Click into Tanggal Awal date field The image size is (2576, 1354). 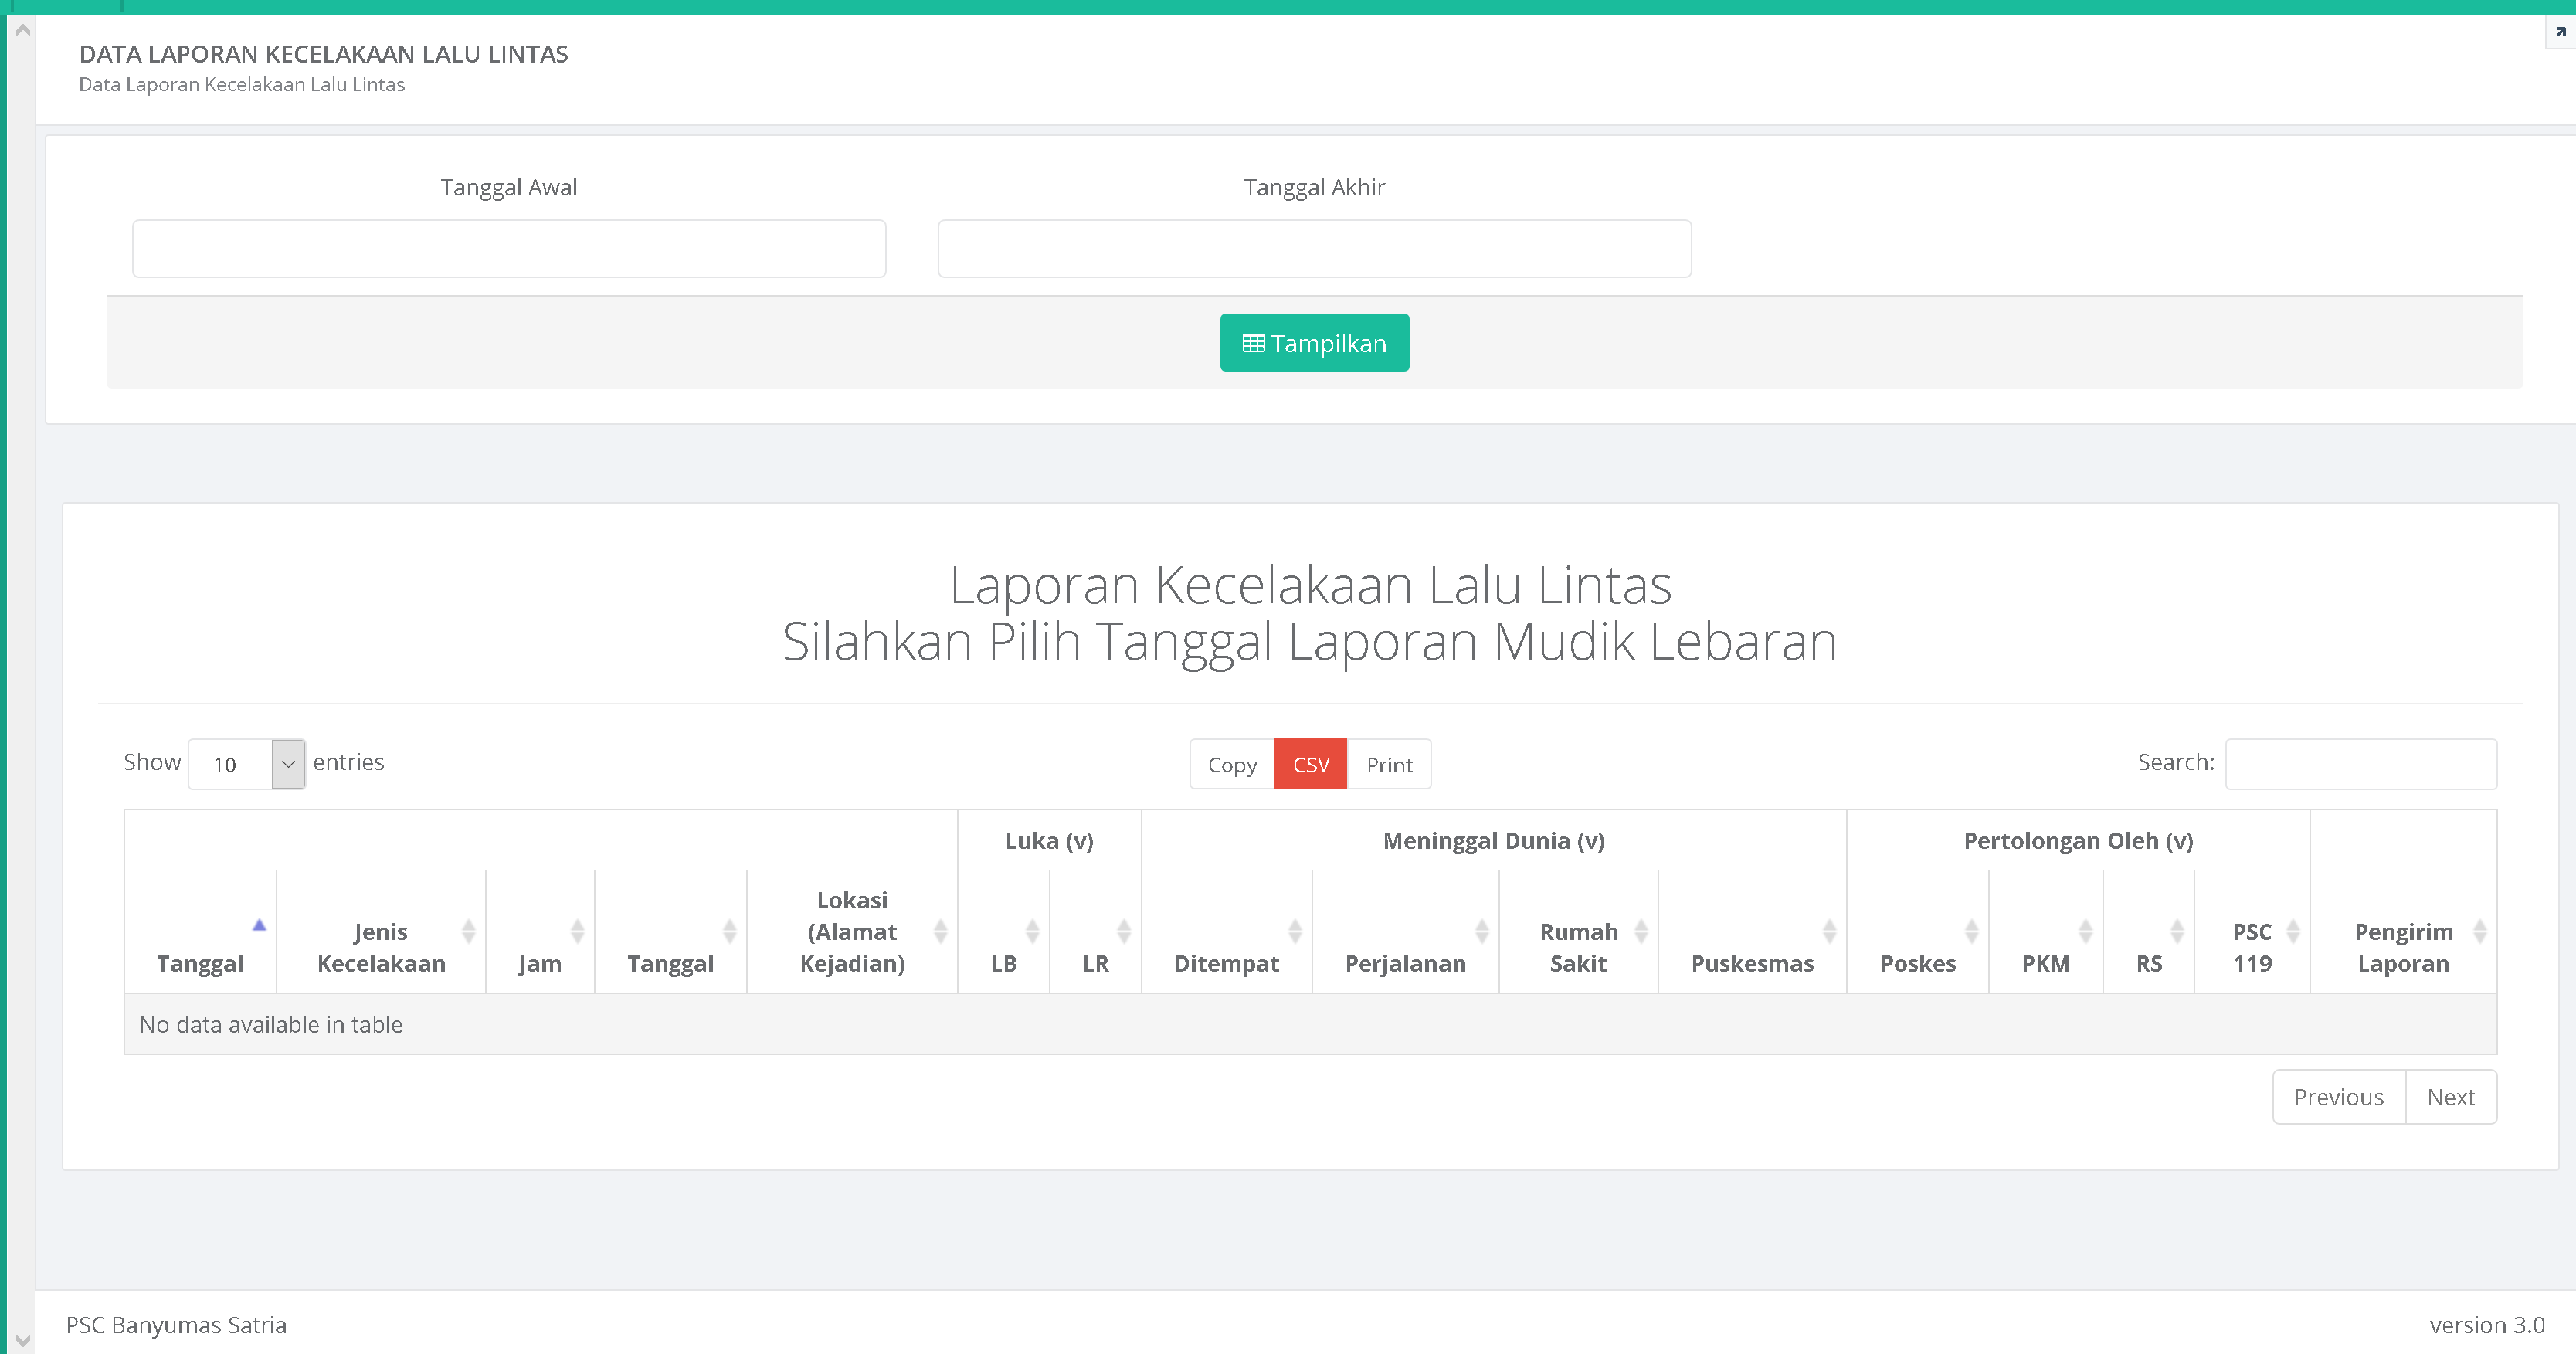tap(508, 248)
